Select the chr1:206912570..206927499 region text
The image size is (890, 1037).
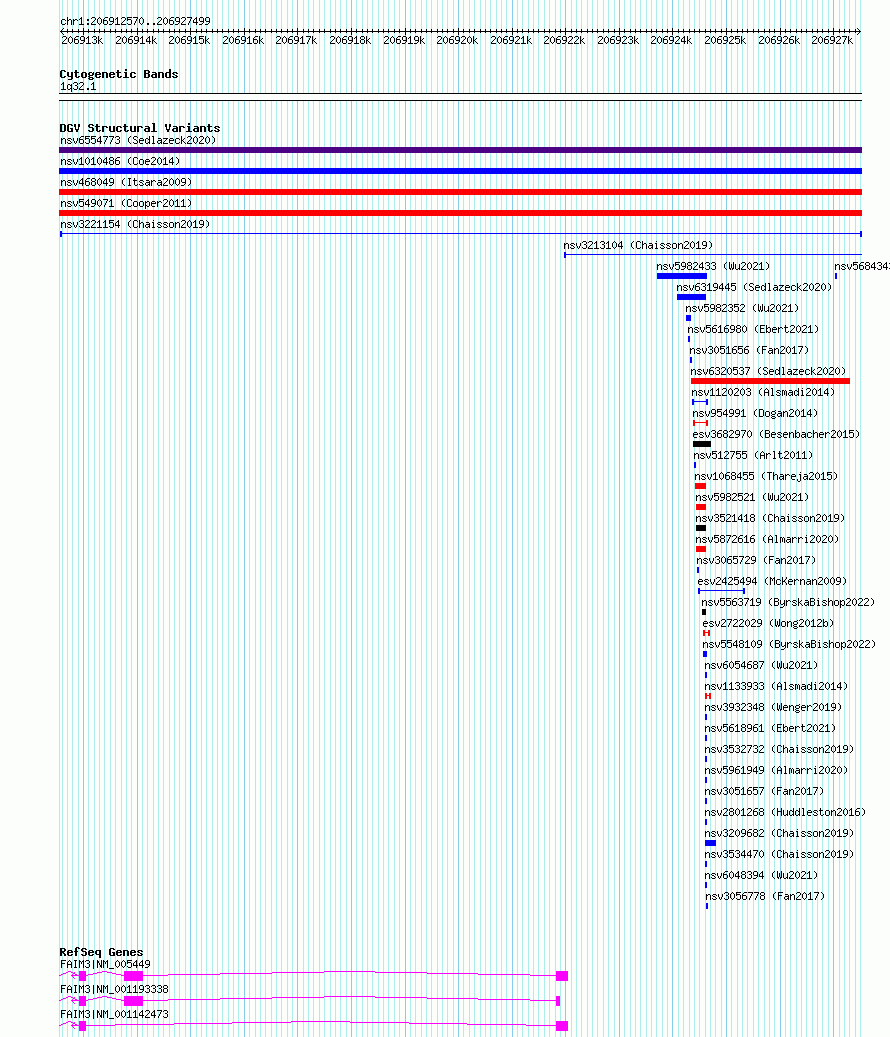[x=136, y=21]
